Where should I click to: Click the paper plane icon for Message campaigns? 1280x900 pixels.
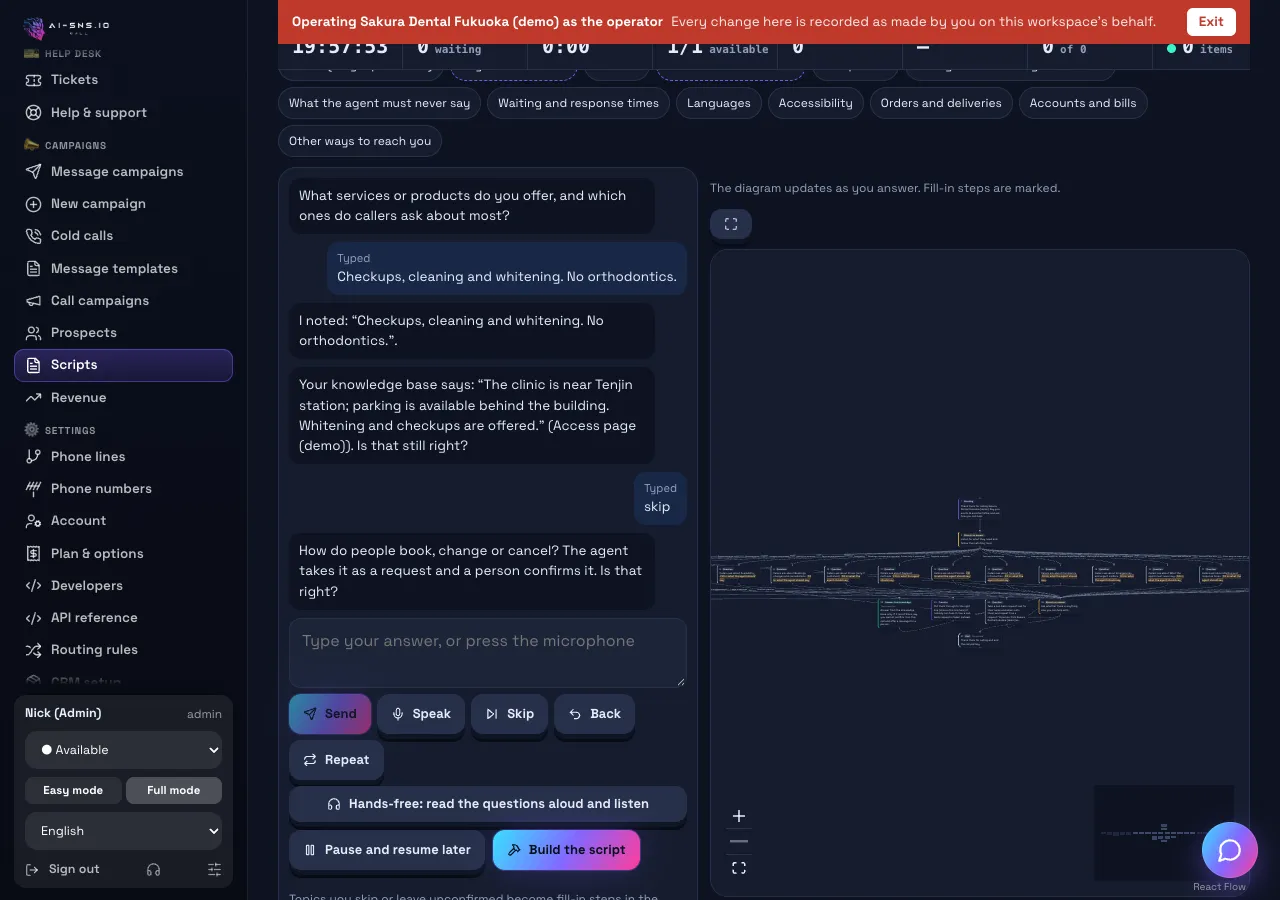tap(34, 172)
